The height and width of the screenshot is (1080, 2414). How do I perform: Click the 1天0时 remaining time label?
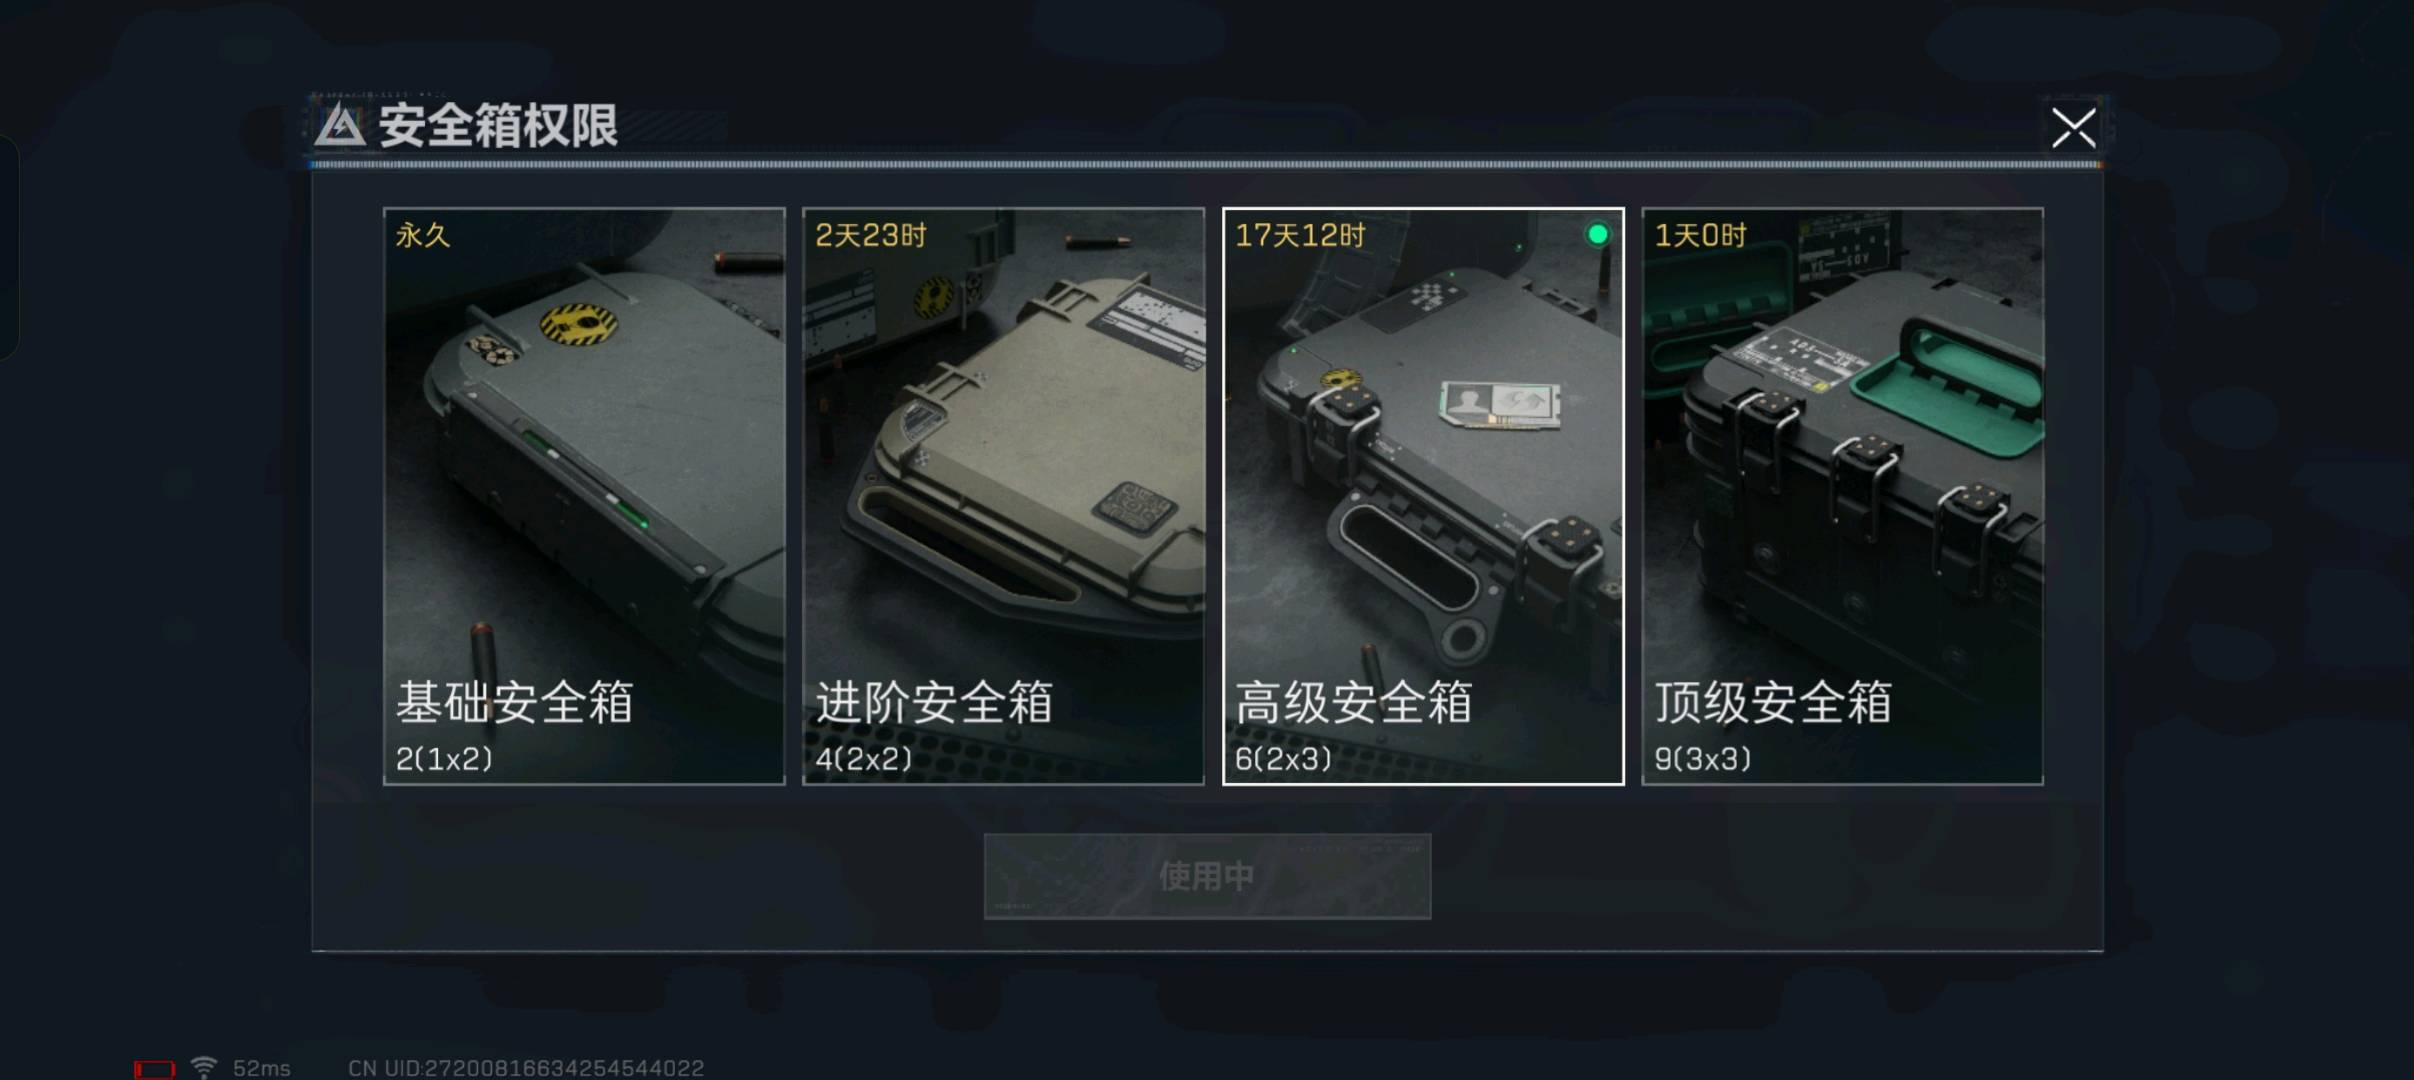pyautogui.click(x=1700, y=235)
